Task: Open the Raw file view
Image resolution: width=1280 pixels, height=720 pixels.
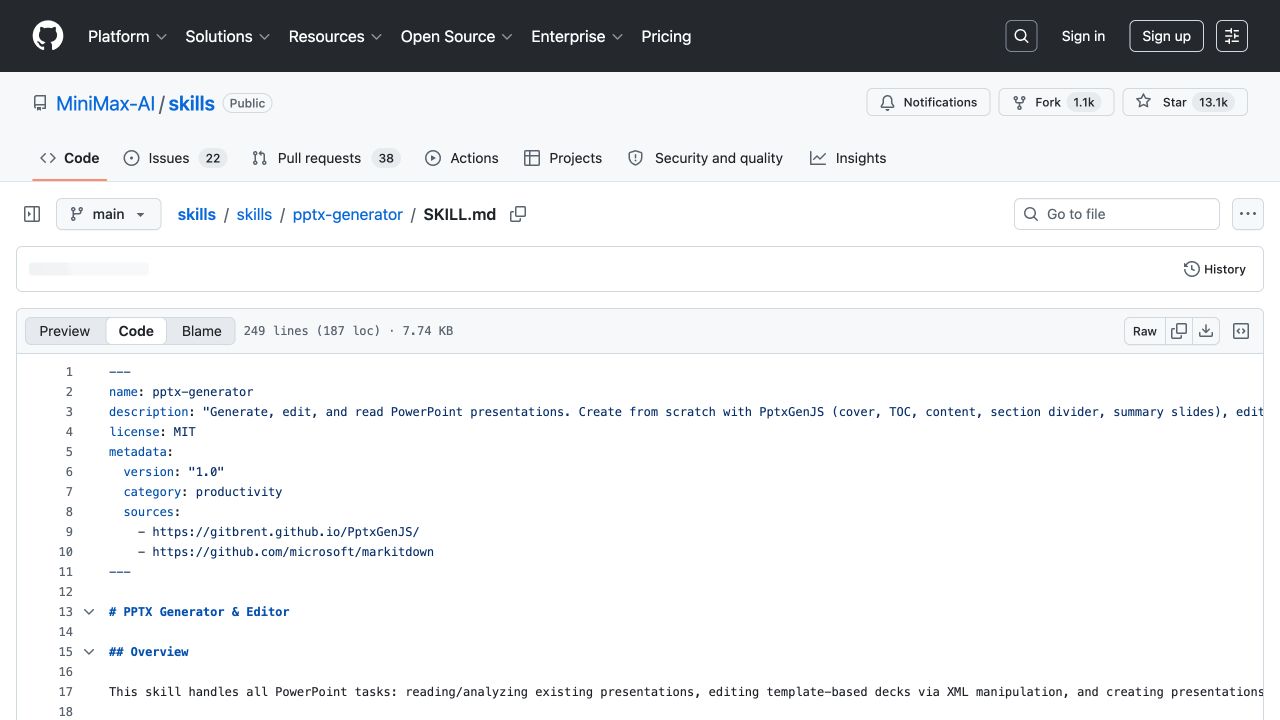Action: tap(1145, 331)
